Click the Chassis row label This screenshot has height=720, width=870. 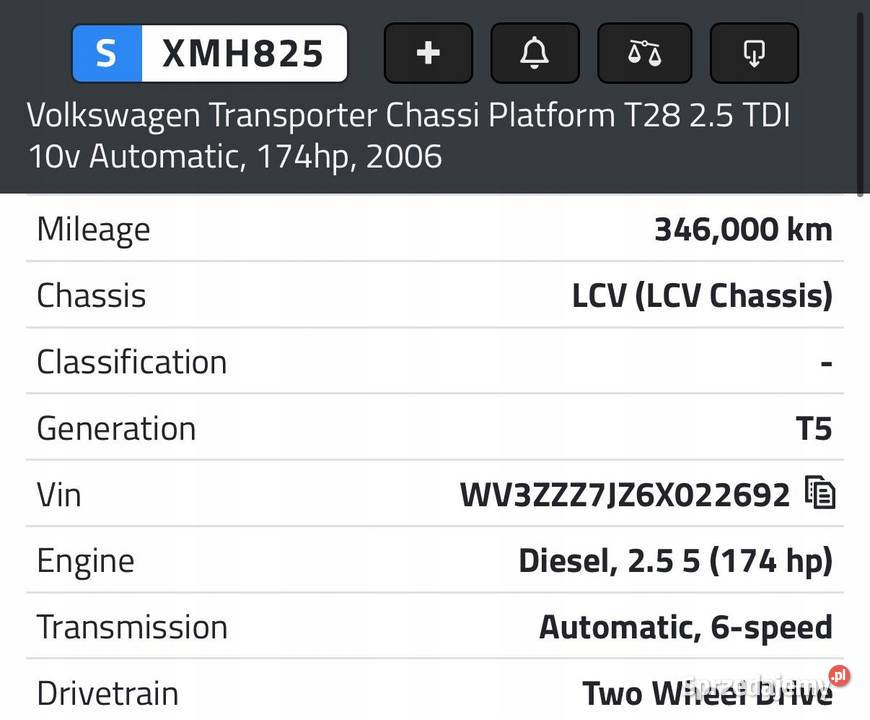click(92, 296)
